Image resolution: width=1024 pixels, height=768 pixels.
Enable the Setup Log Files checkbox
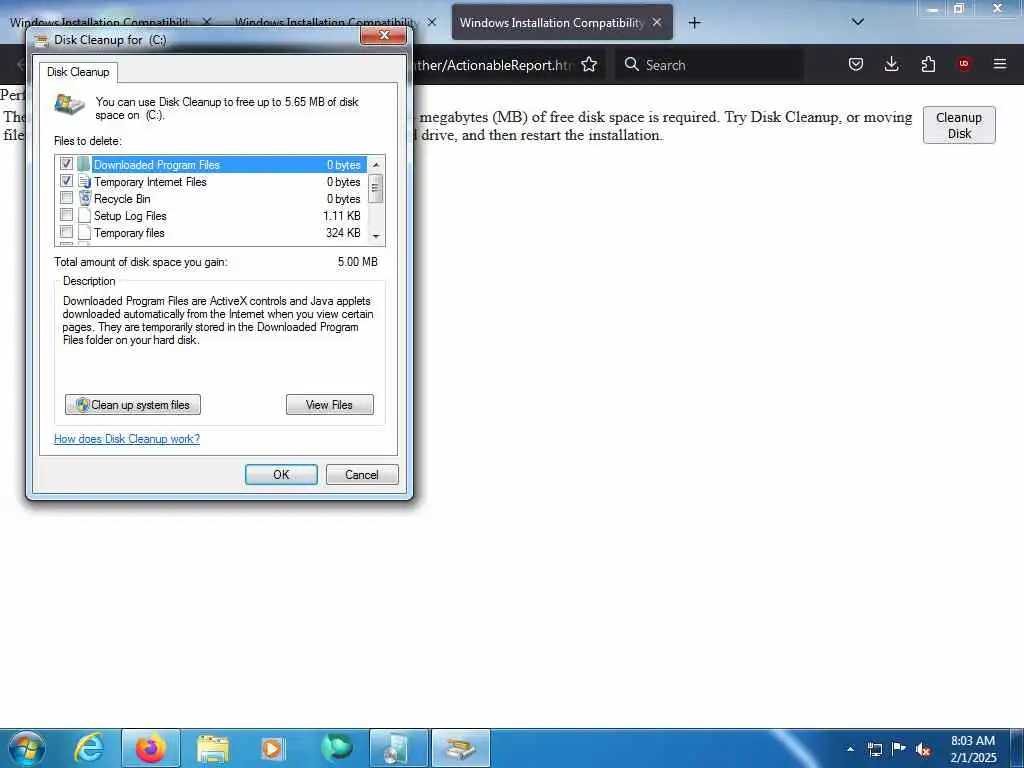[x=66, y=214]
